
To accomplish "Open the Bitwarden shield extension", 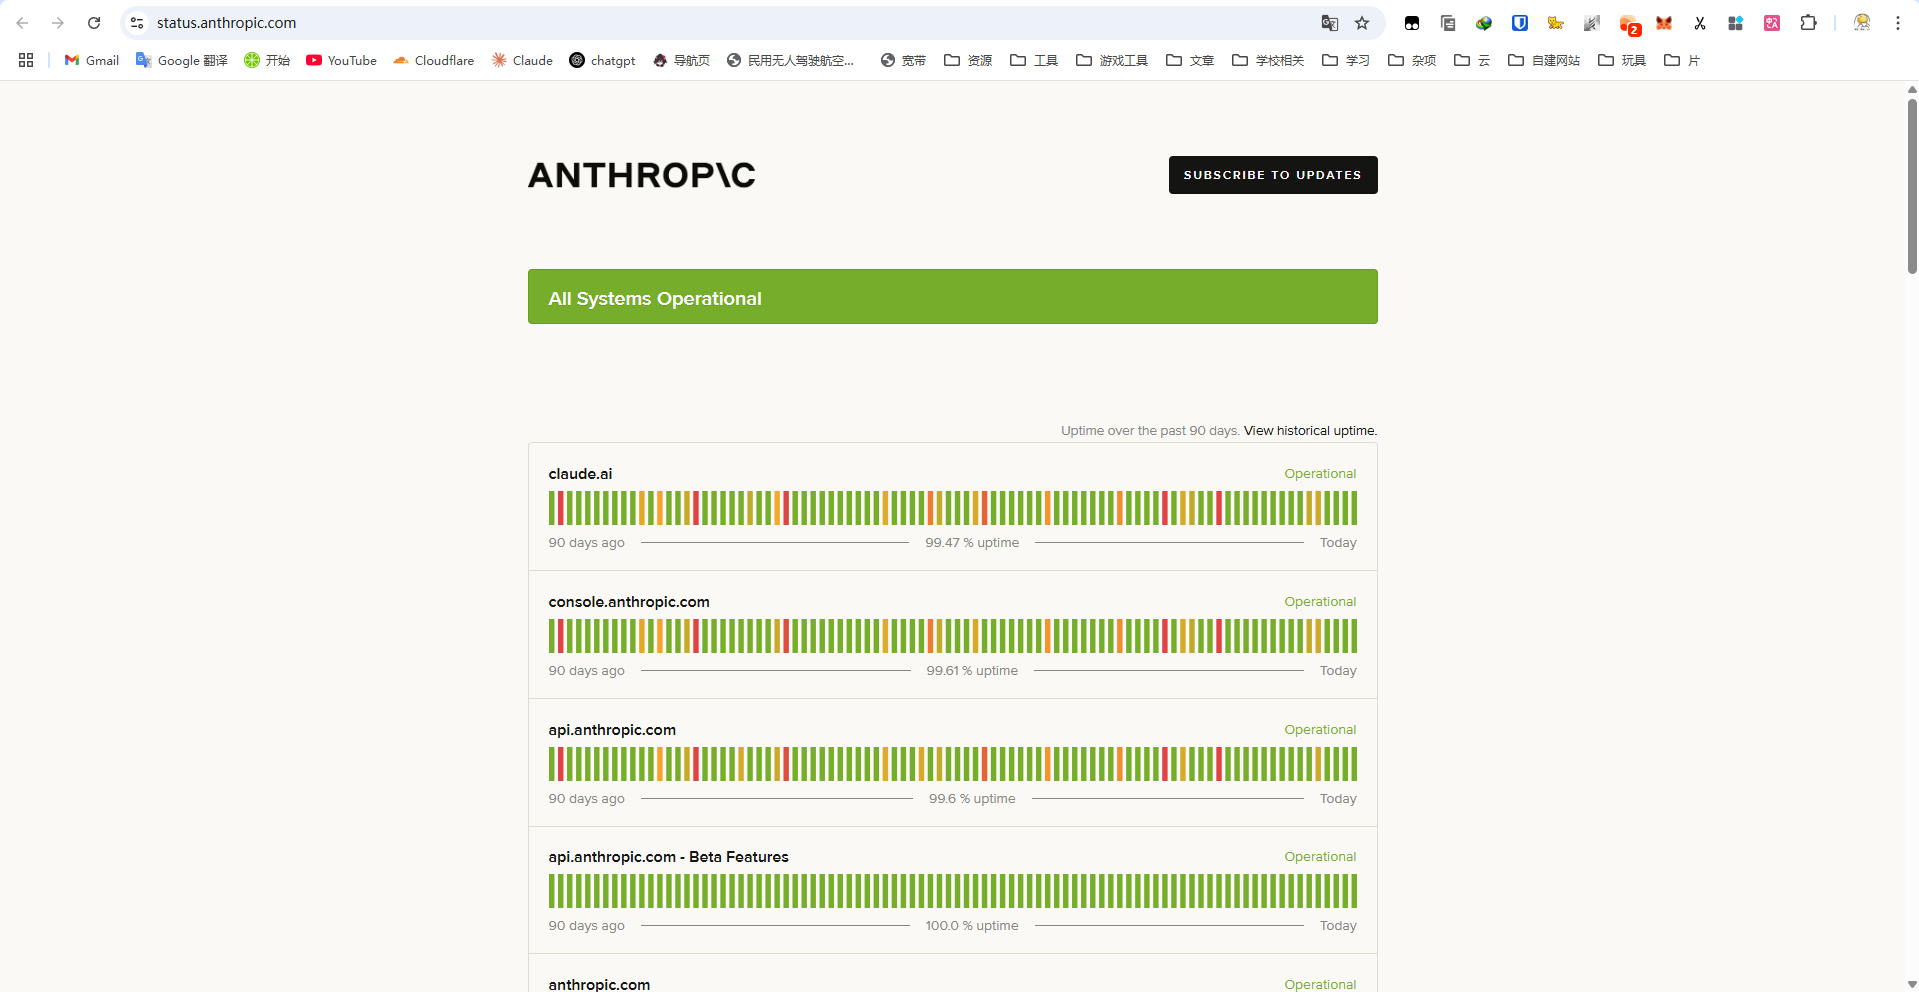I will (x=1520, y=23).
